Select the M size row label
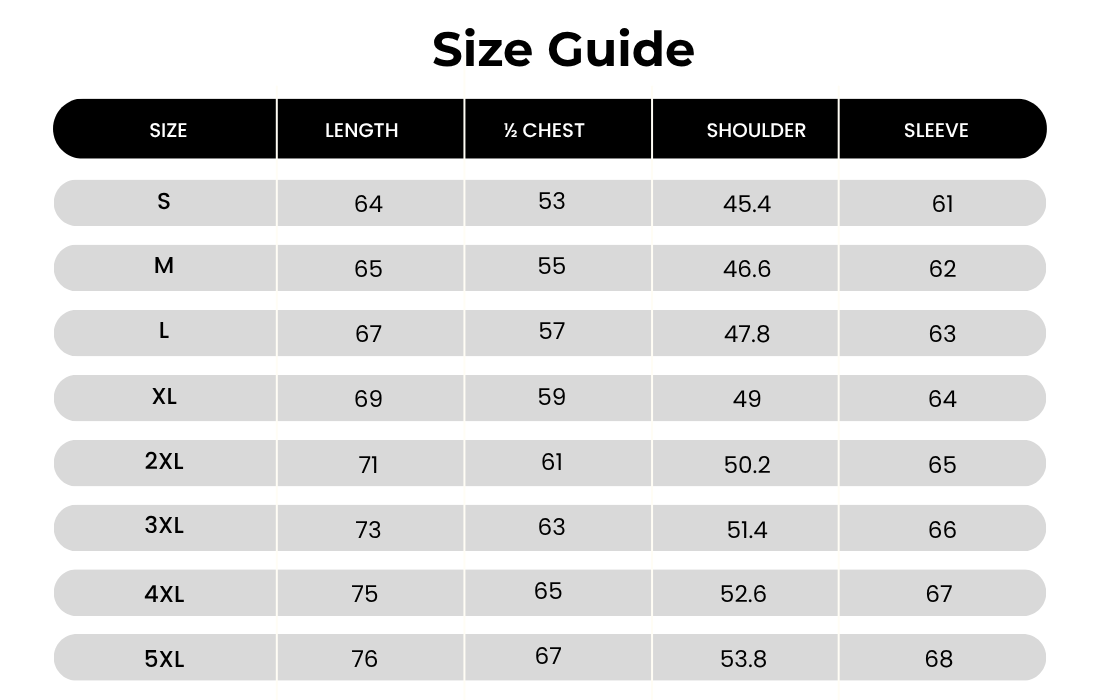Screen dimensions: 1100x700 coord(164,266)
